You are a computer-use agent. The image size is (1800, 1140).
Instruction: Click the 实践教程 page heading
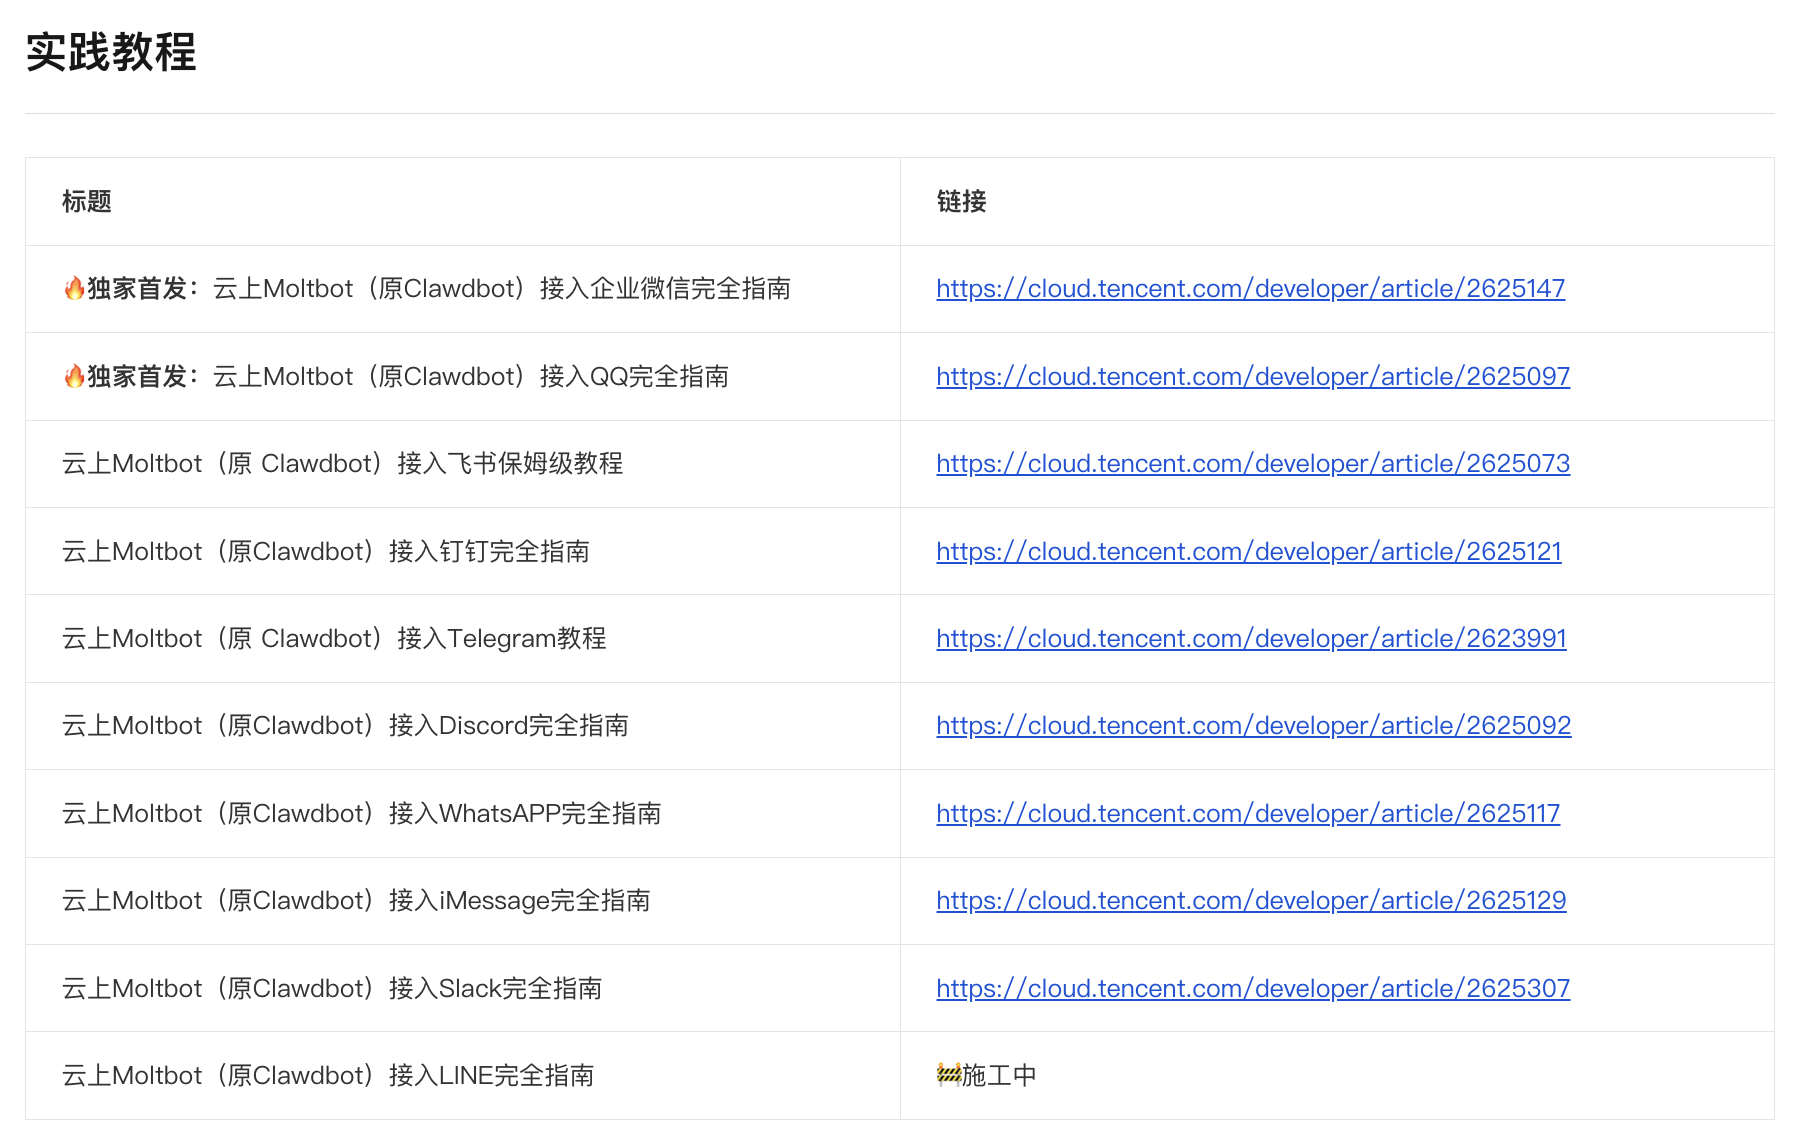(111, 52)
